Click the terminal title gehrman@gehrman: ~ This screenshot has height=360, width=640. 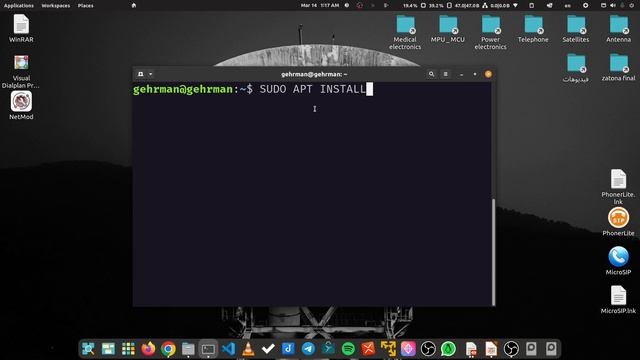point(314,74)
